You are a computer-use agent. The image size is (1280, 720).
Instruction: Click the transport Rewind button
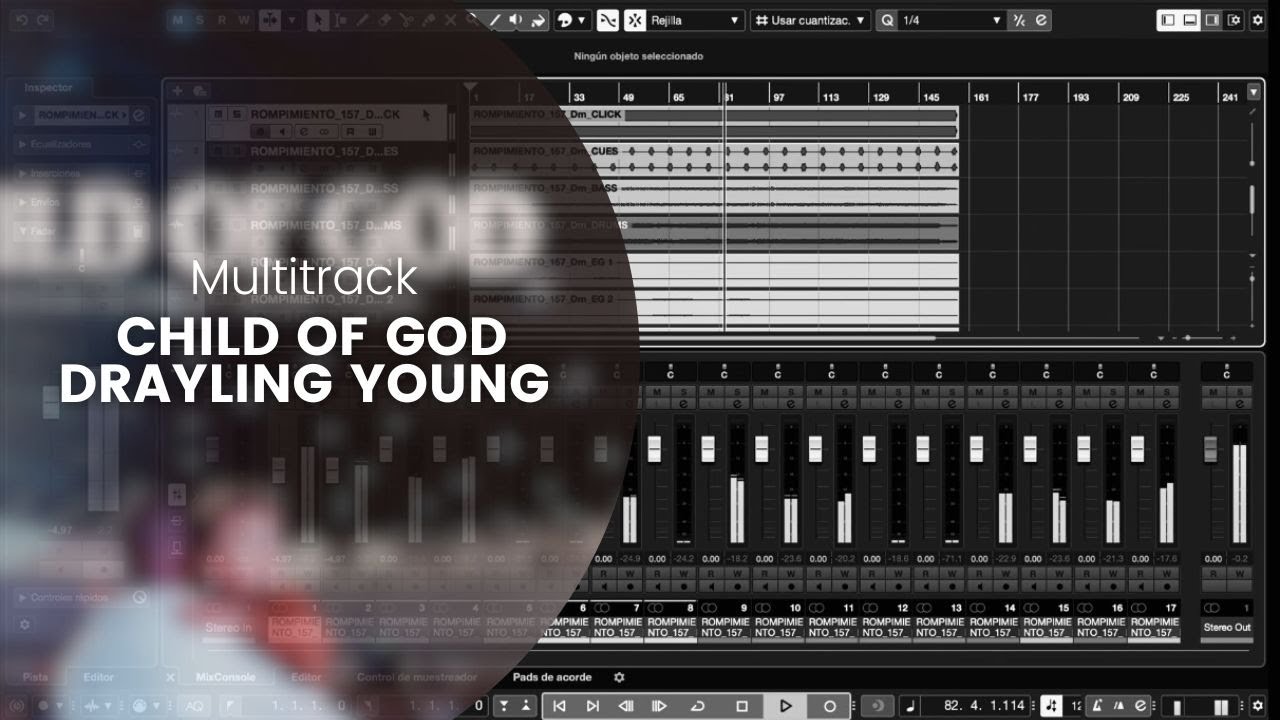626,706
